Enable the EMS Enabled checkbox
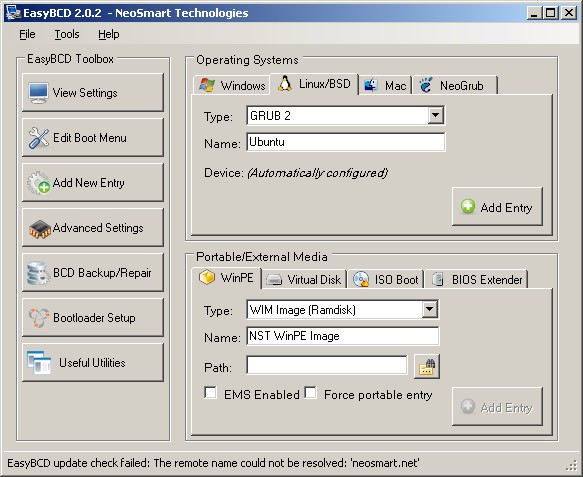Image resolution: width=583 pixels, height=477 pixels. tap(210, 393)
